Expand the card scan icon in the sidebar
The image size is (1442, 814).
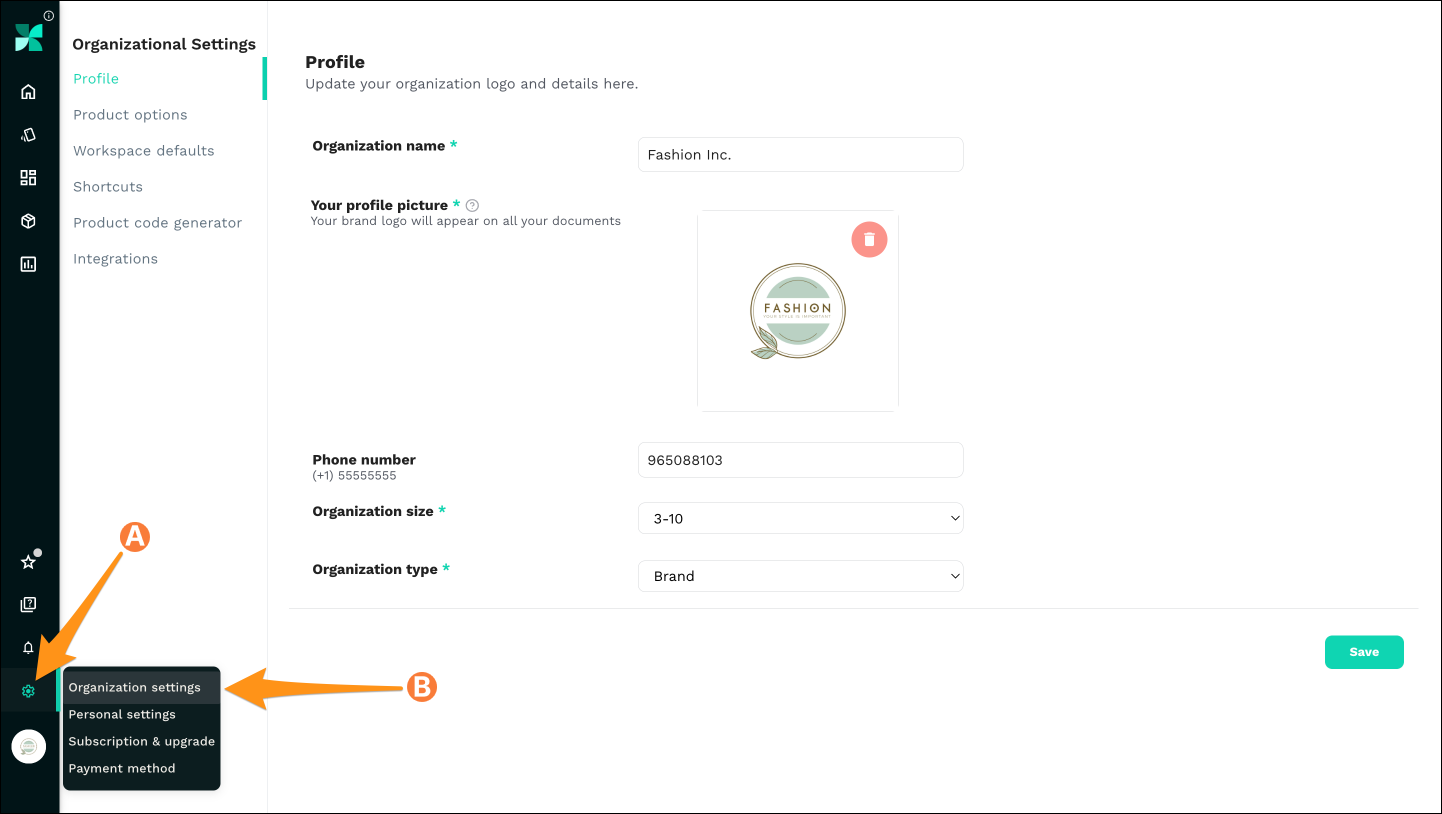point(28,134)
